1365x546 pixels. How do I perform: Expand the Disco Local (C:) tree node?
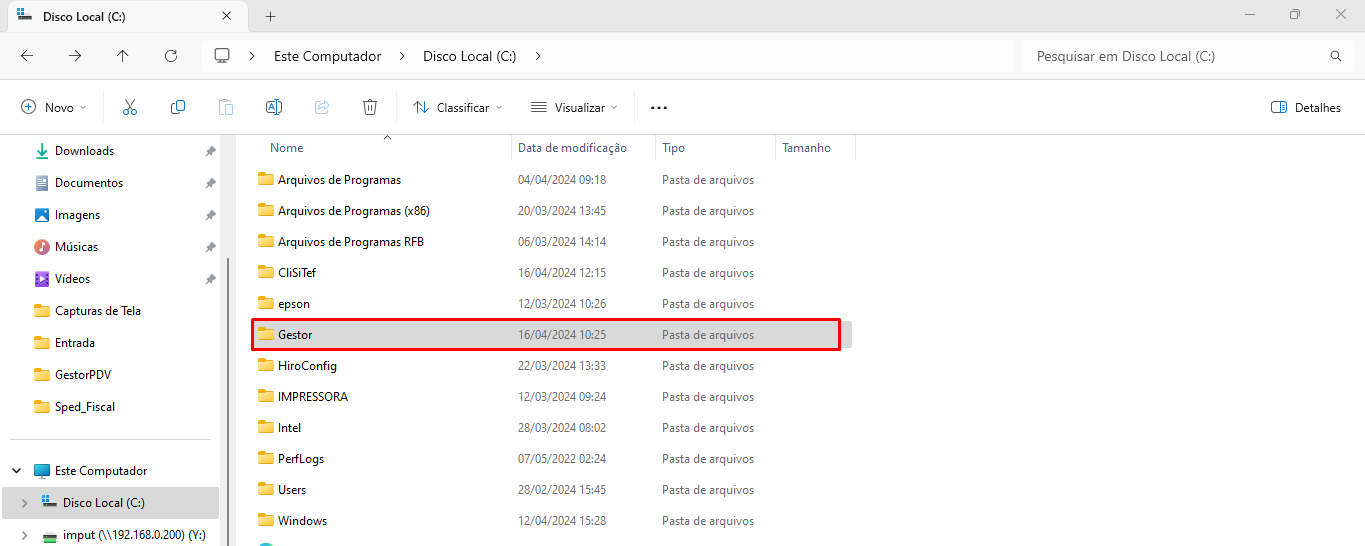[x=24, y=503]
